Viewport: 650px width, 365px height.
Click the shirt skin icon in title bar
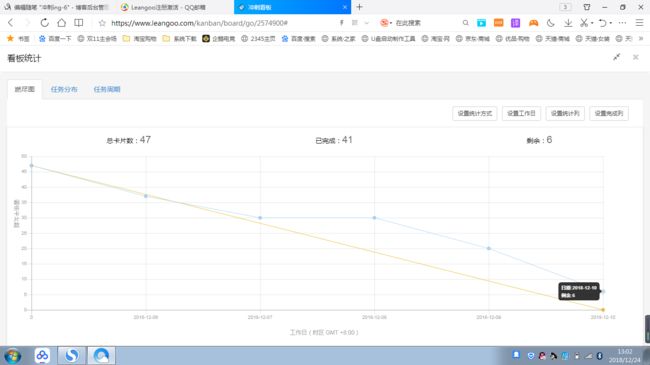click(587, 7)
